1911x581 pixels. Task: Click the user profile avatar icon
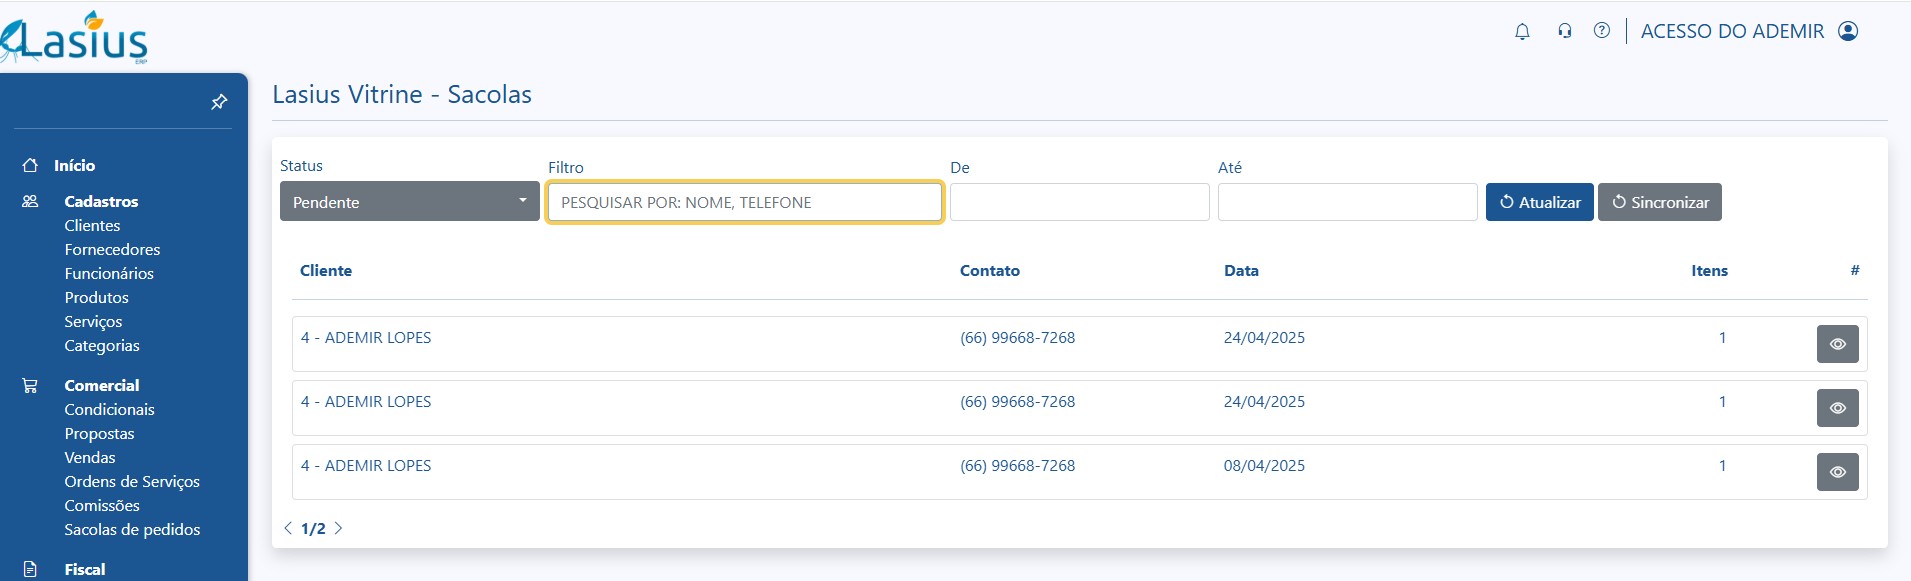[1848, 31]
